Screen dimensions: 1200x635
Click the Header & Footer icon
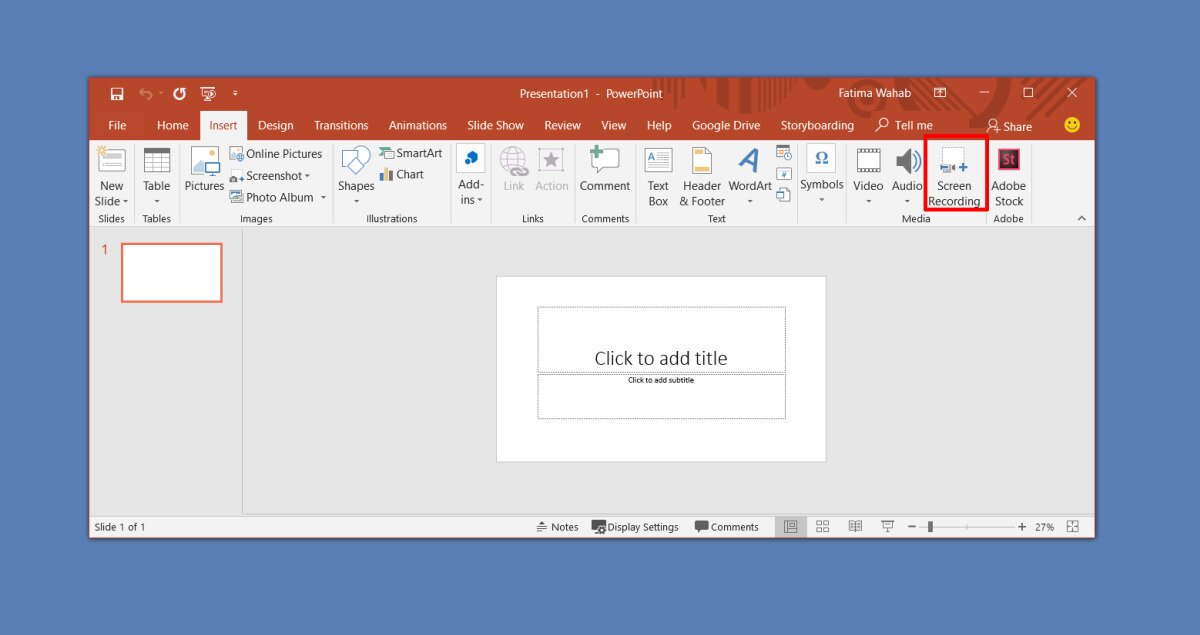[x=702, y=162]
